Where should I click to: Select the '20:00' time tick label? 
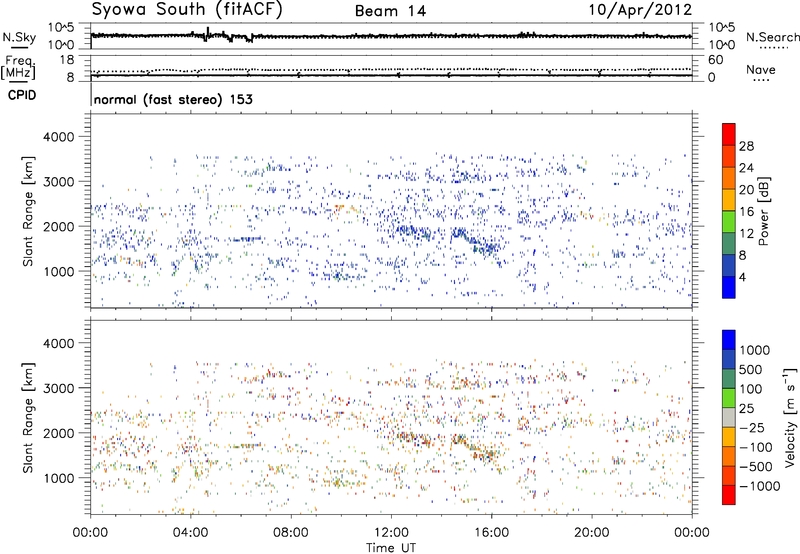coord(591,533)
